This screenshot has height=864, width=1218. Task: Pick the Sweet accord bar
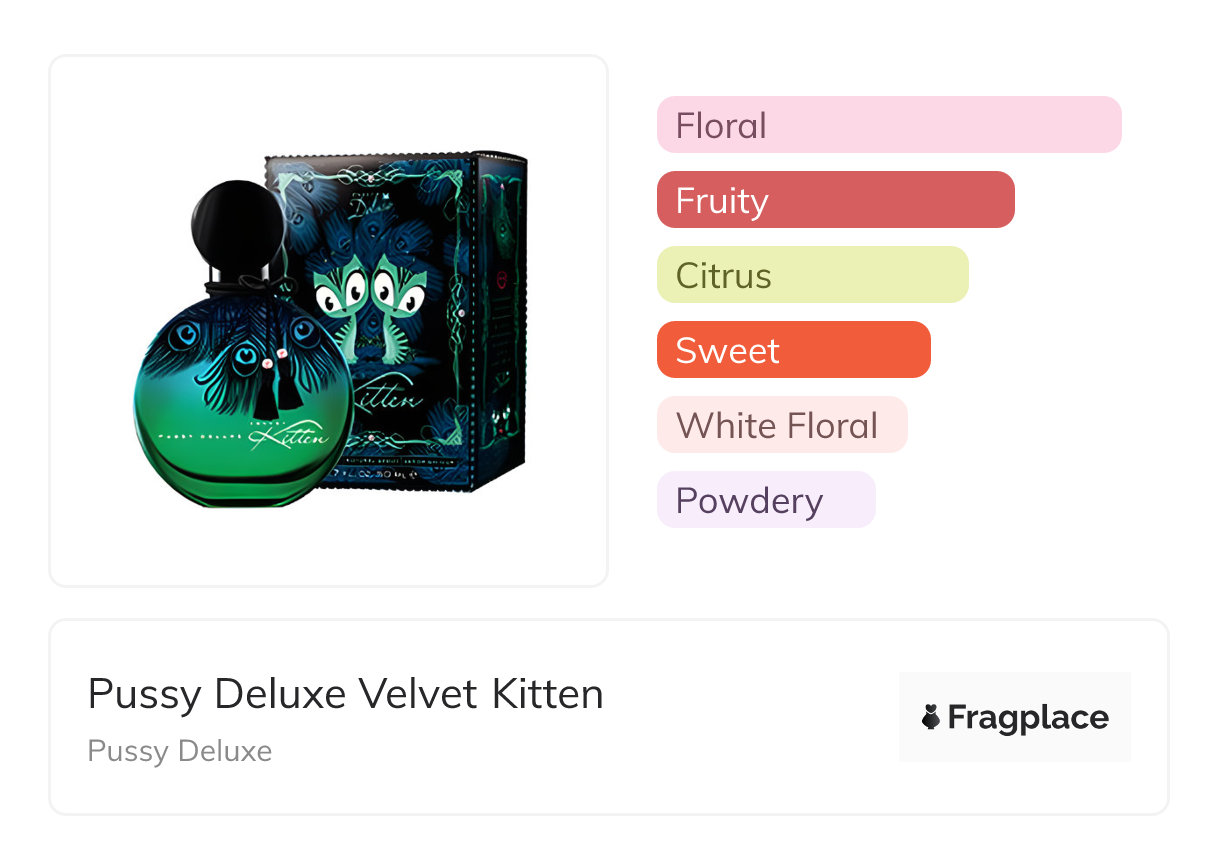pos(793,350)
